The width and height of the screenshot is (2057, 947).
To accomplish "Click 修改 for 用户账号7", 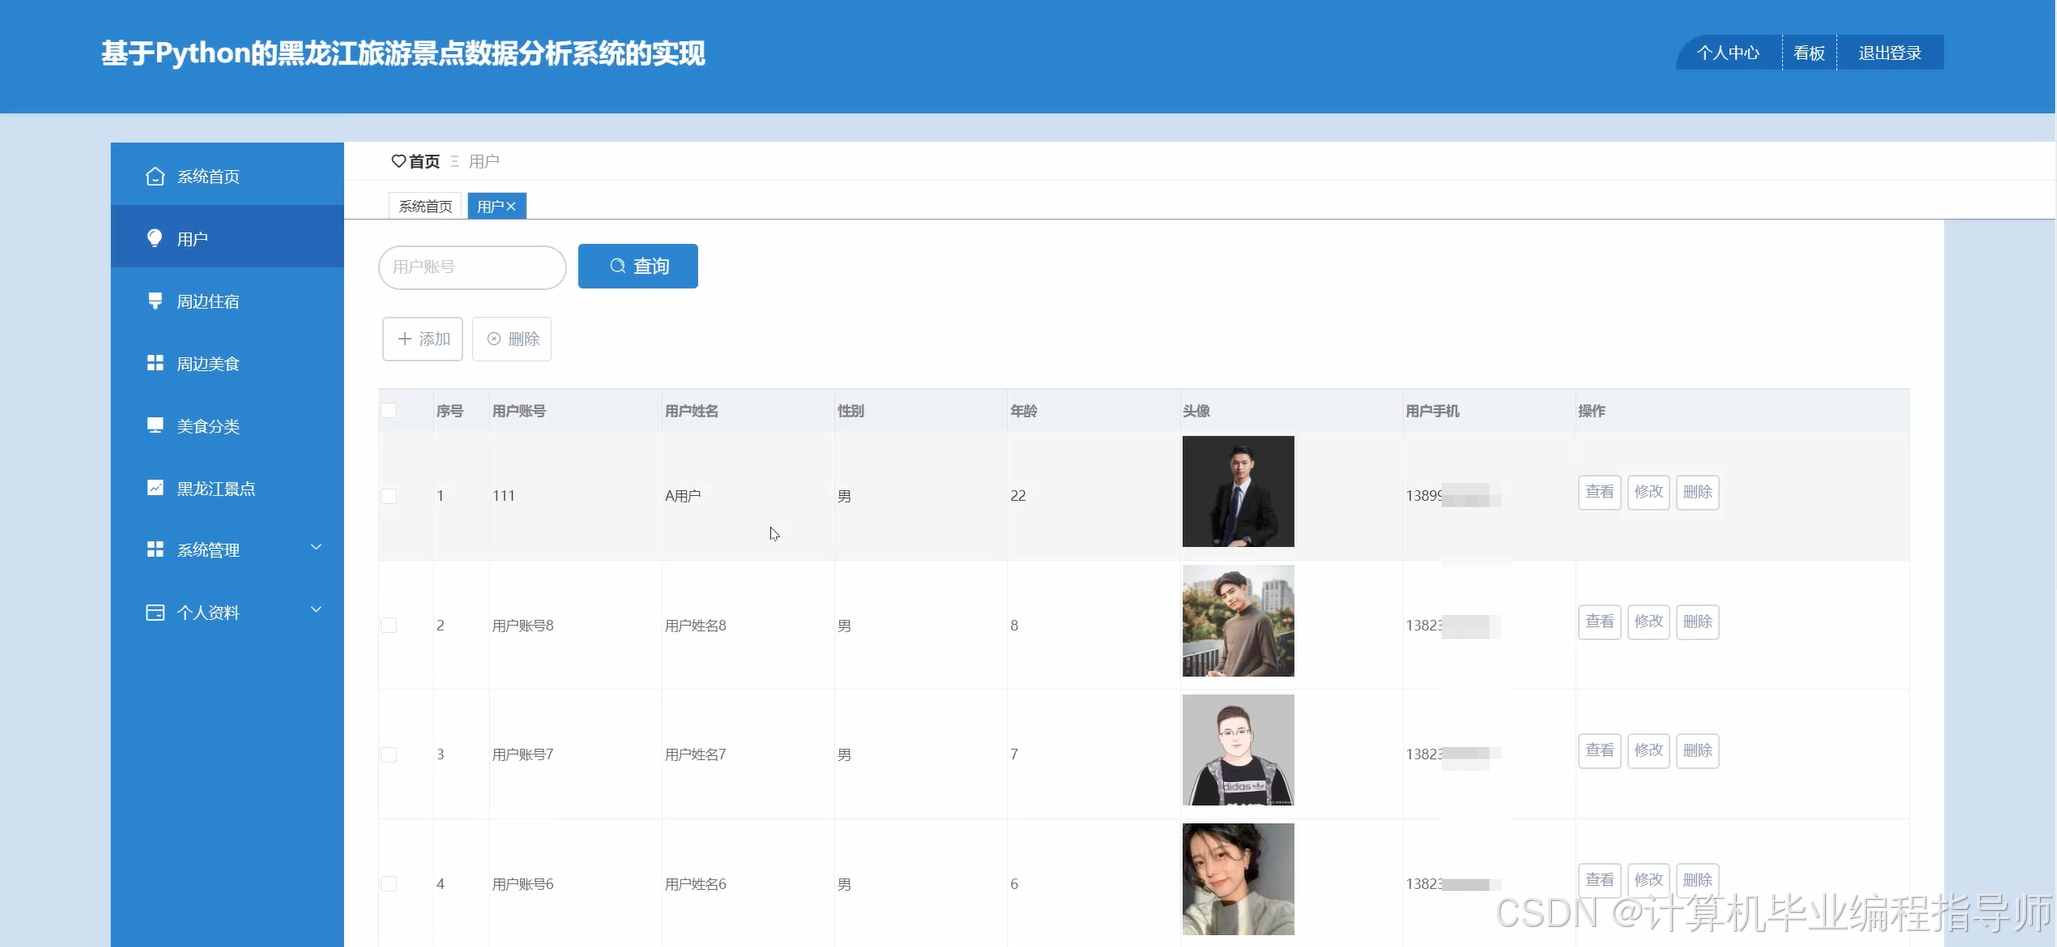I will point(1649,750).
